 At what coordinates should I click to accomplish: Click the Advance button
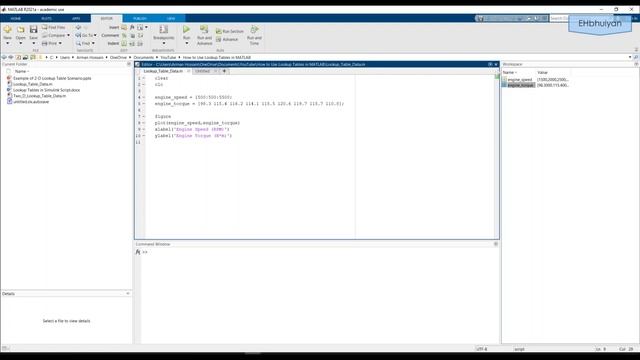[x=227, y=40]
